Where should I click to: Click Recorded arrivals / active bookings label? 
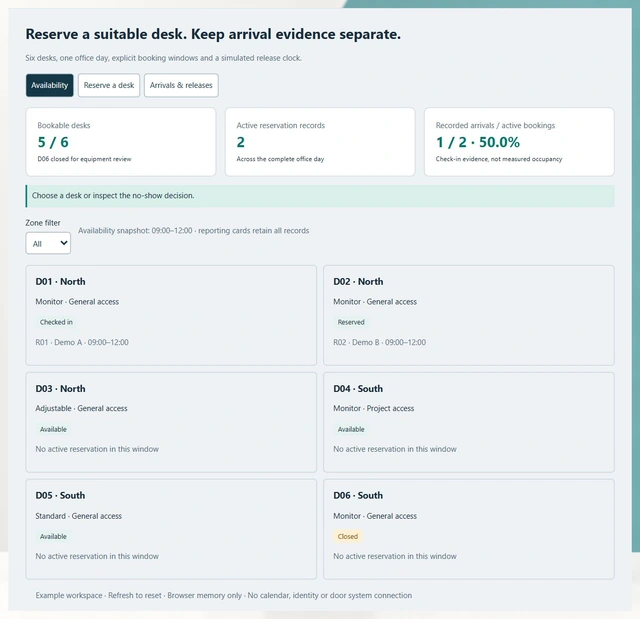496,125
